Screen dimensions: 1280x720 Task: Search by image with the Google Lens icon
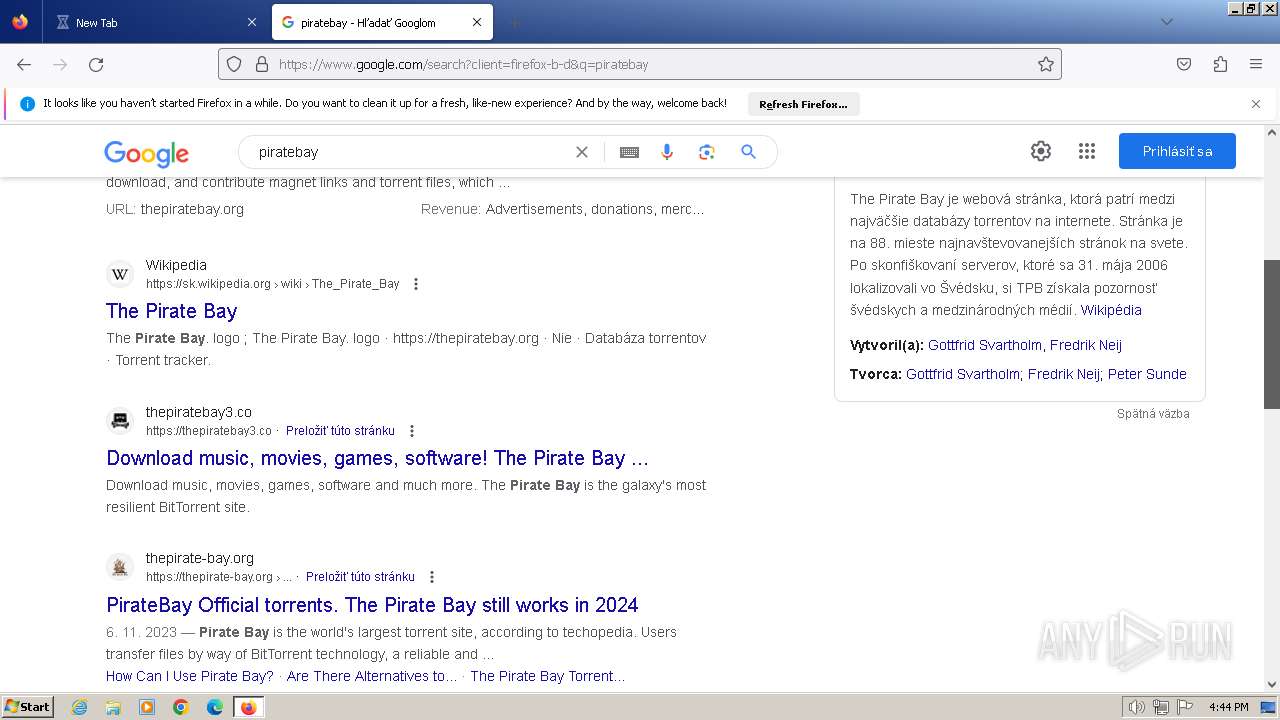[707, 152]
